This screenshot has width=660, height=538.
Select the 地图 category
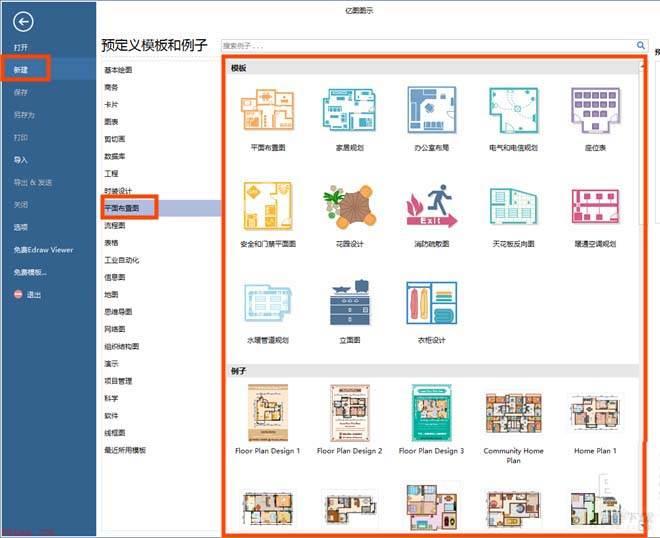click(112, 295)
